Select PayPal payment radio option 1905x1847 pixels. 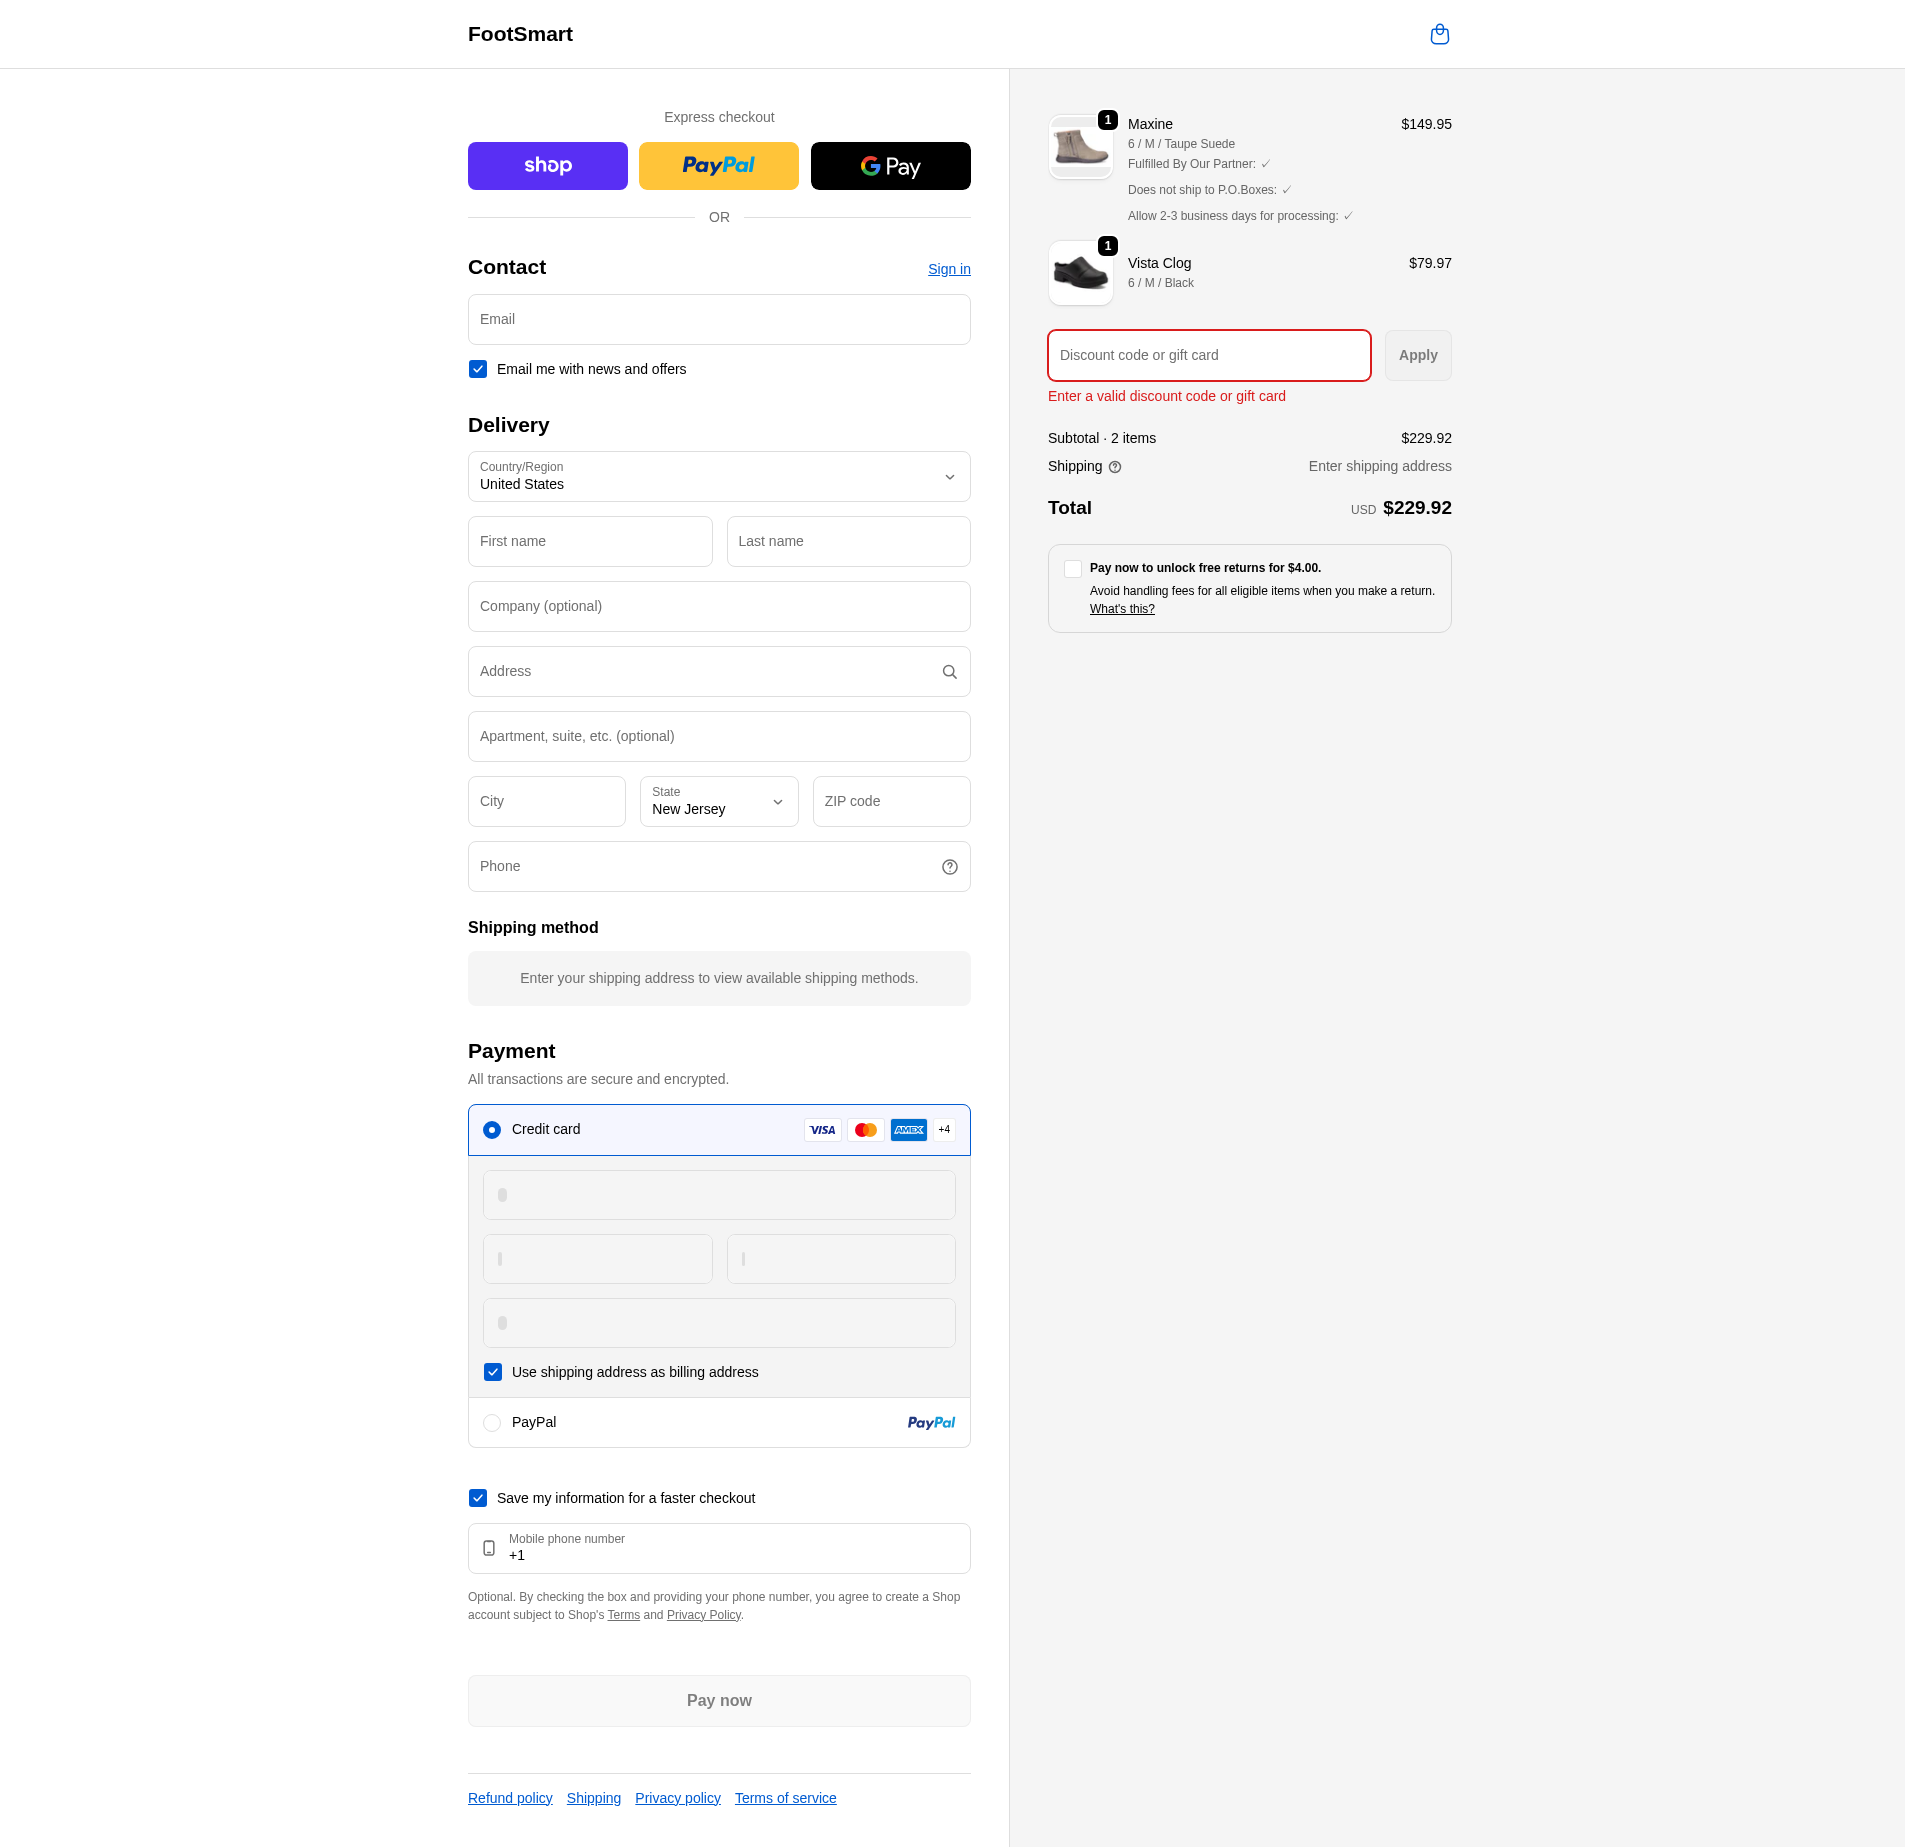click(492, 1423)
